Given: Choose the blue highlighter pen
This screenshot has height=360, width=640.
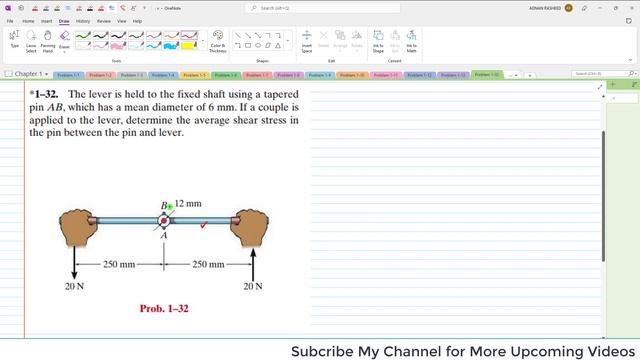Looking at the screenshot, I should (171, 46).
